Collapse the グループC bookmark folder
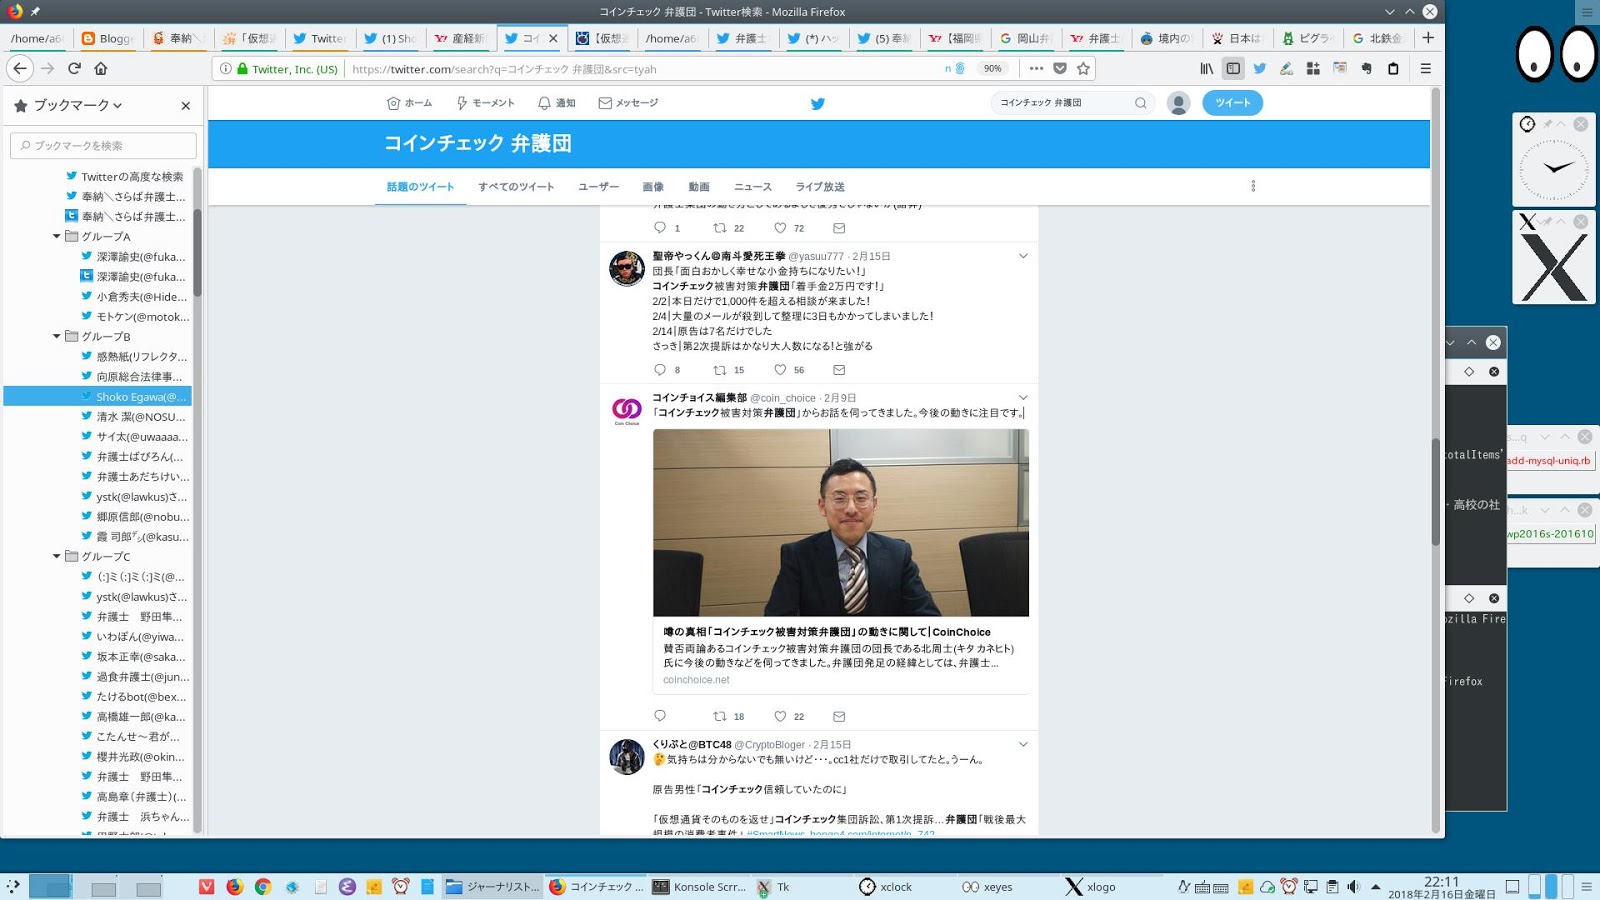This screenshot has height=900, width=1600. click(x=56, y=557)
